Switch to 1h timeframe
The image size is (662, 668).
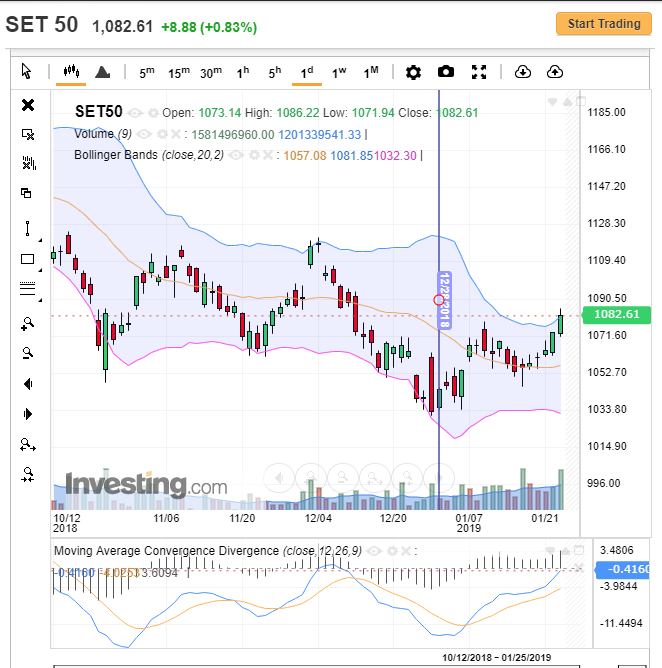click(243, 72)
